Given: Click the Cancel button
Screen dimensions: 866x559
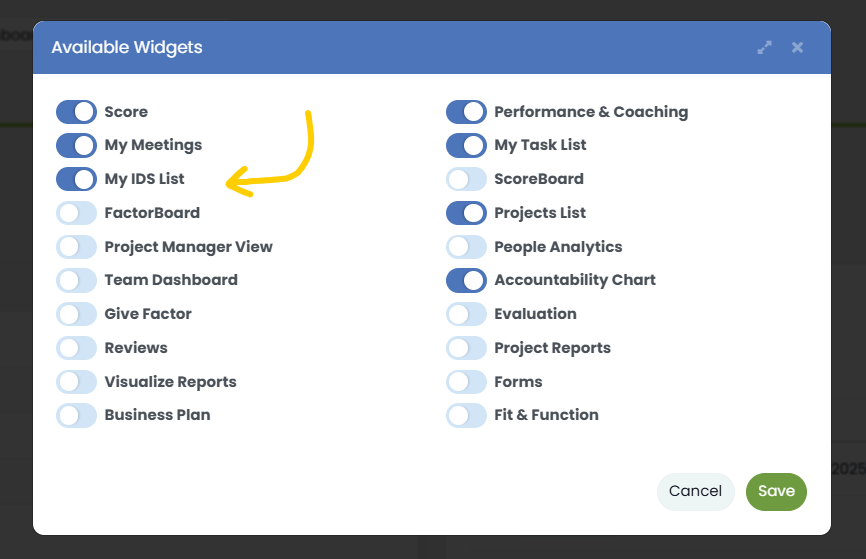Looking at the screenshot, I should (695, 491).
